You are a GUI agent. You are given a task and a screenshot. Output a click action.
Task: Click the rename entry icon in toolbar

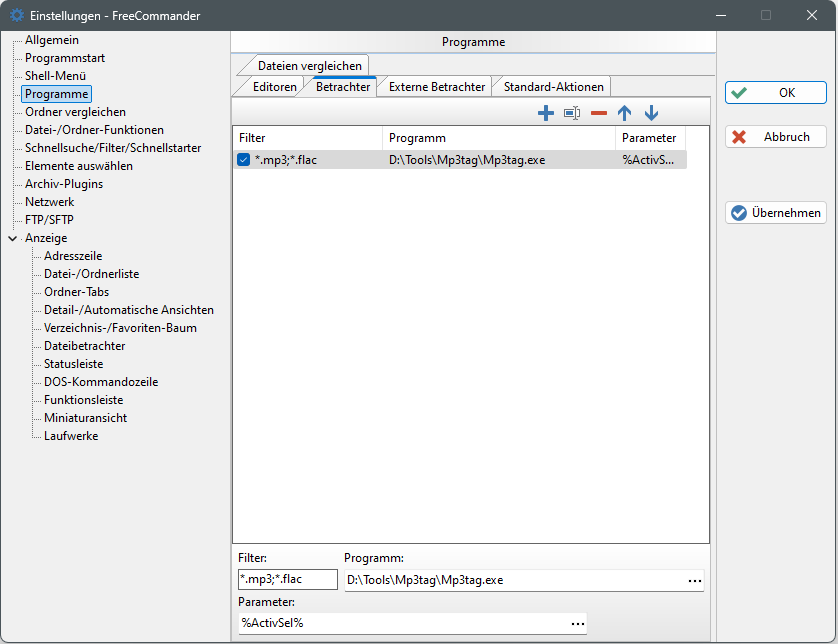[x=572, y=114]
